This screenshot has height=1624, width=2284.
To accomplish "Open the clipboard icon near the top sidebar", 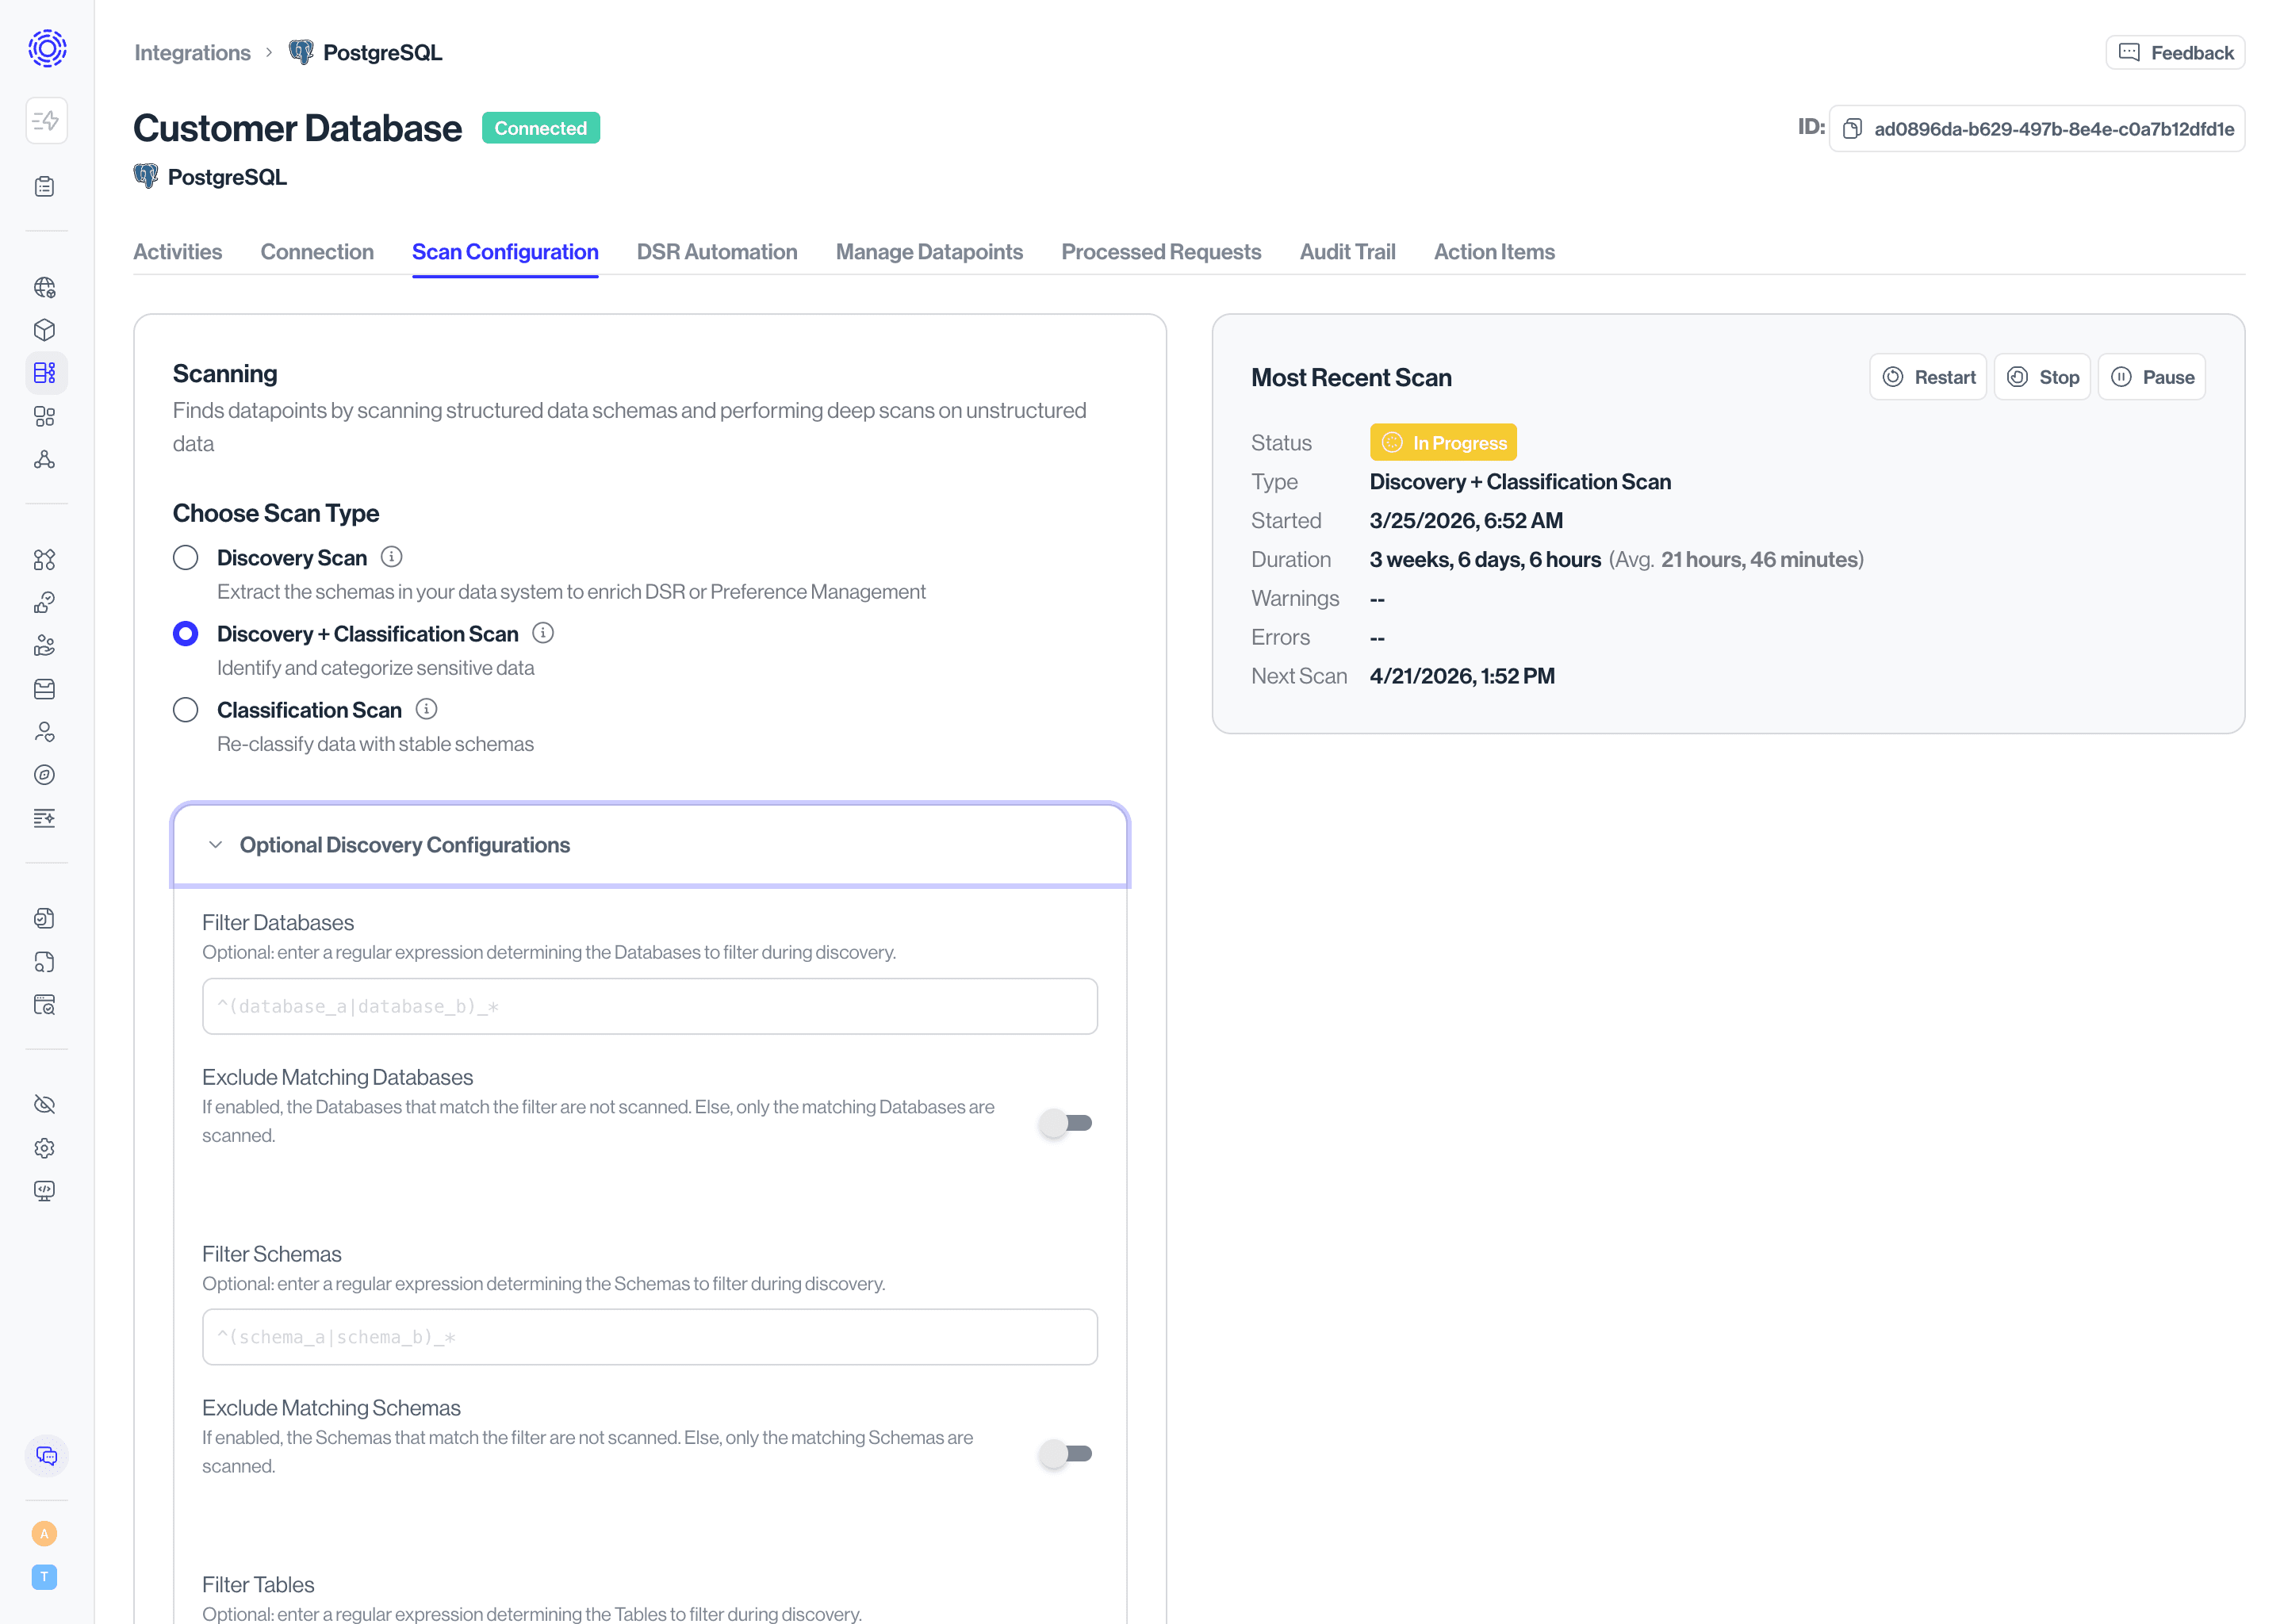I will point(45,186).
